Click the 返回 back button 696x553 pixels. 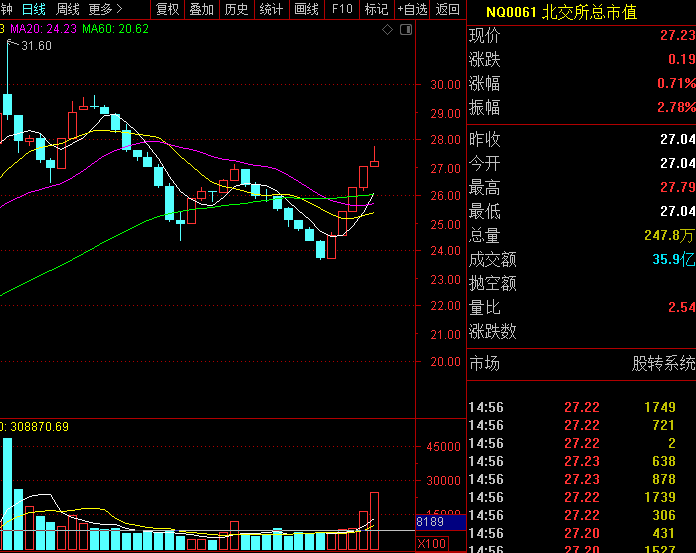click(447, 9)
